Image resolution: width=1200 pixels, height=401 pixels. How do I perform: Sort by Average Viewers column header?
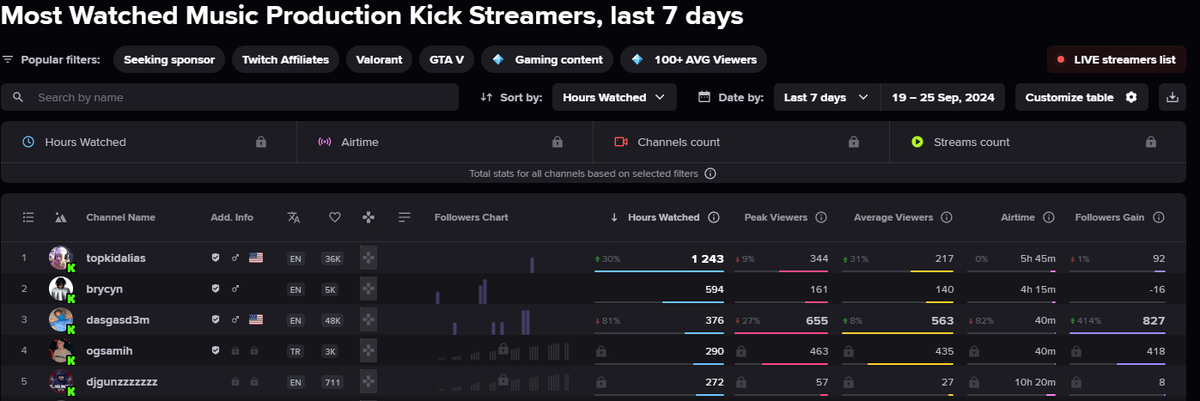[x=893, y=217]
